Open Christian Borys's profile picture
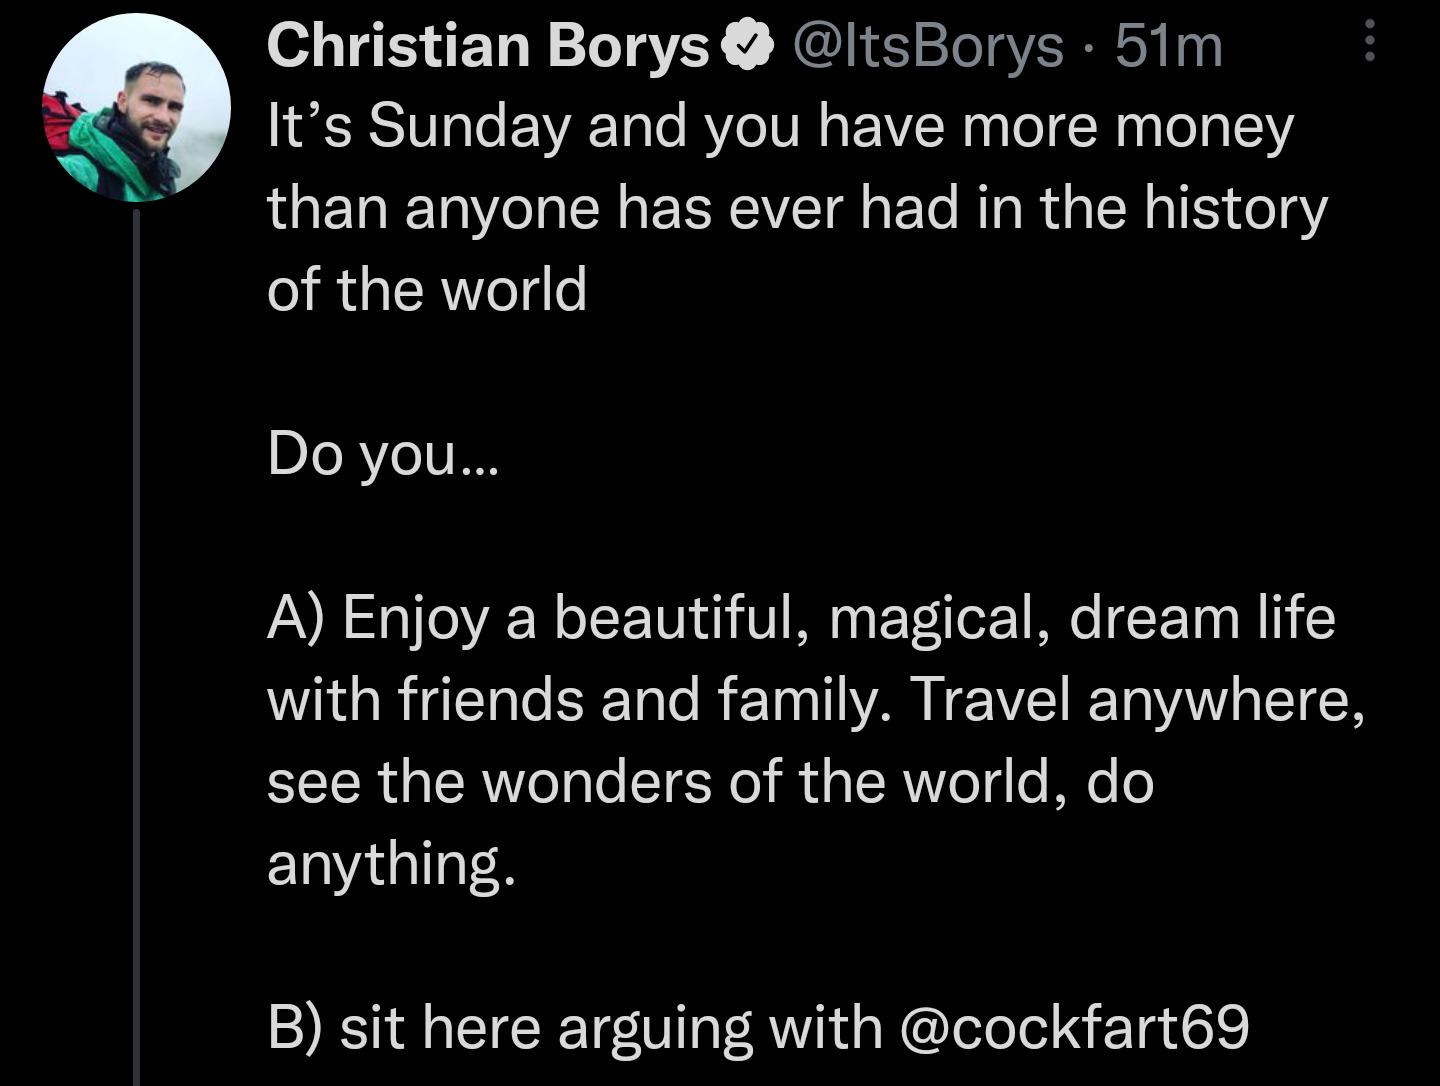The height and width of the screenshot is (1086, 1440). coord(136,108)
